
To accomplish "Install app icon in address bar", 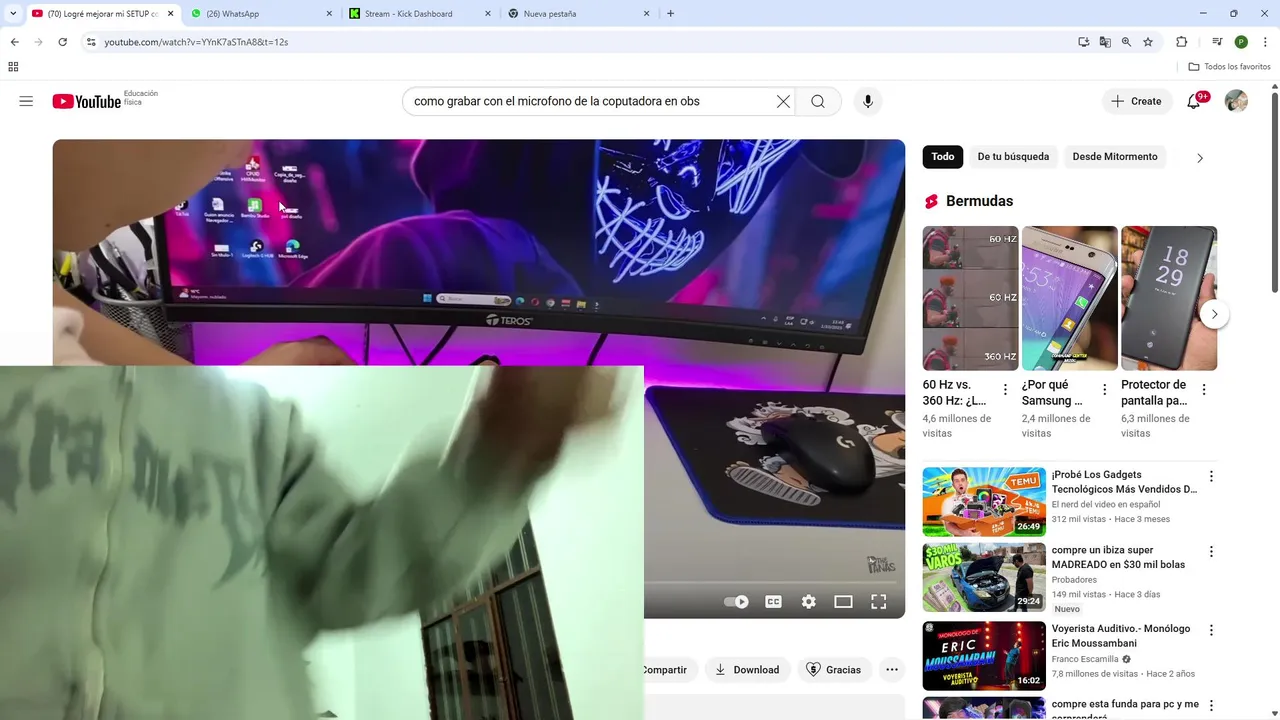I will tap(1084, 42).
